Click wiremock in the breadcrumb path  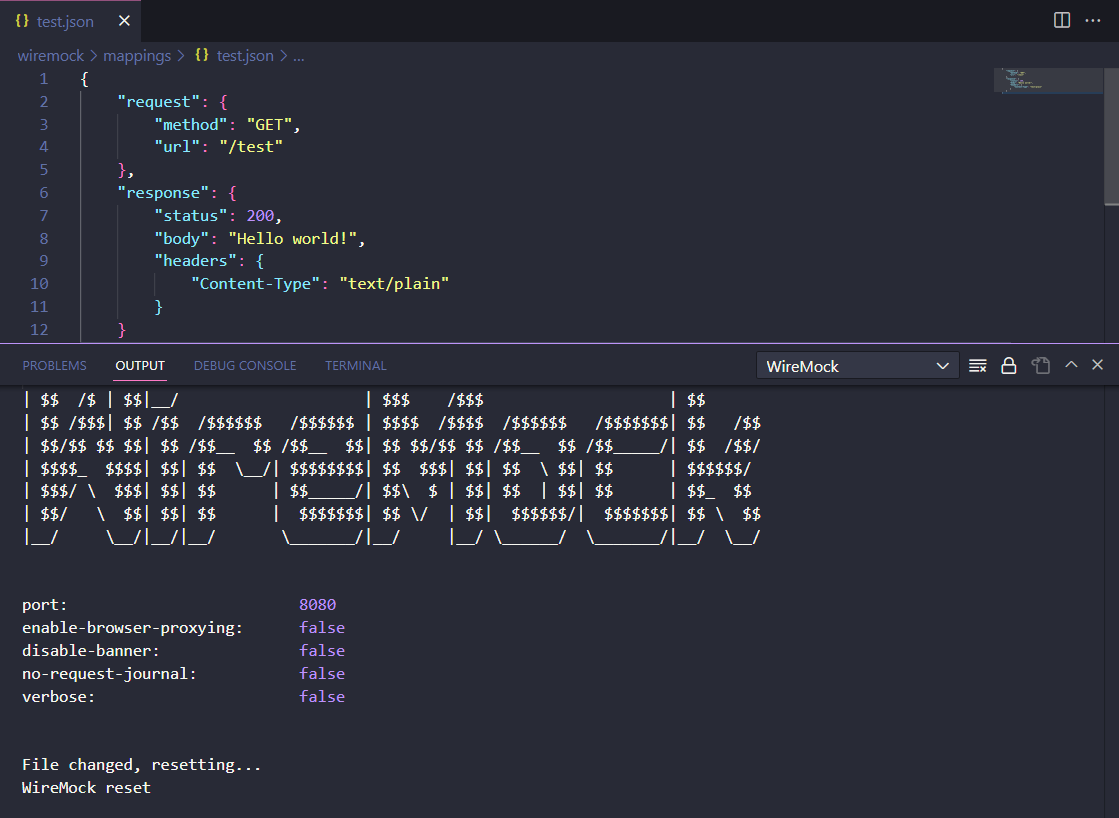(51, 56)
